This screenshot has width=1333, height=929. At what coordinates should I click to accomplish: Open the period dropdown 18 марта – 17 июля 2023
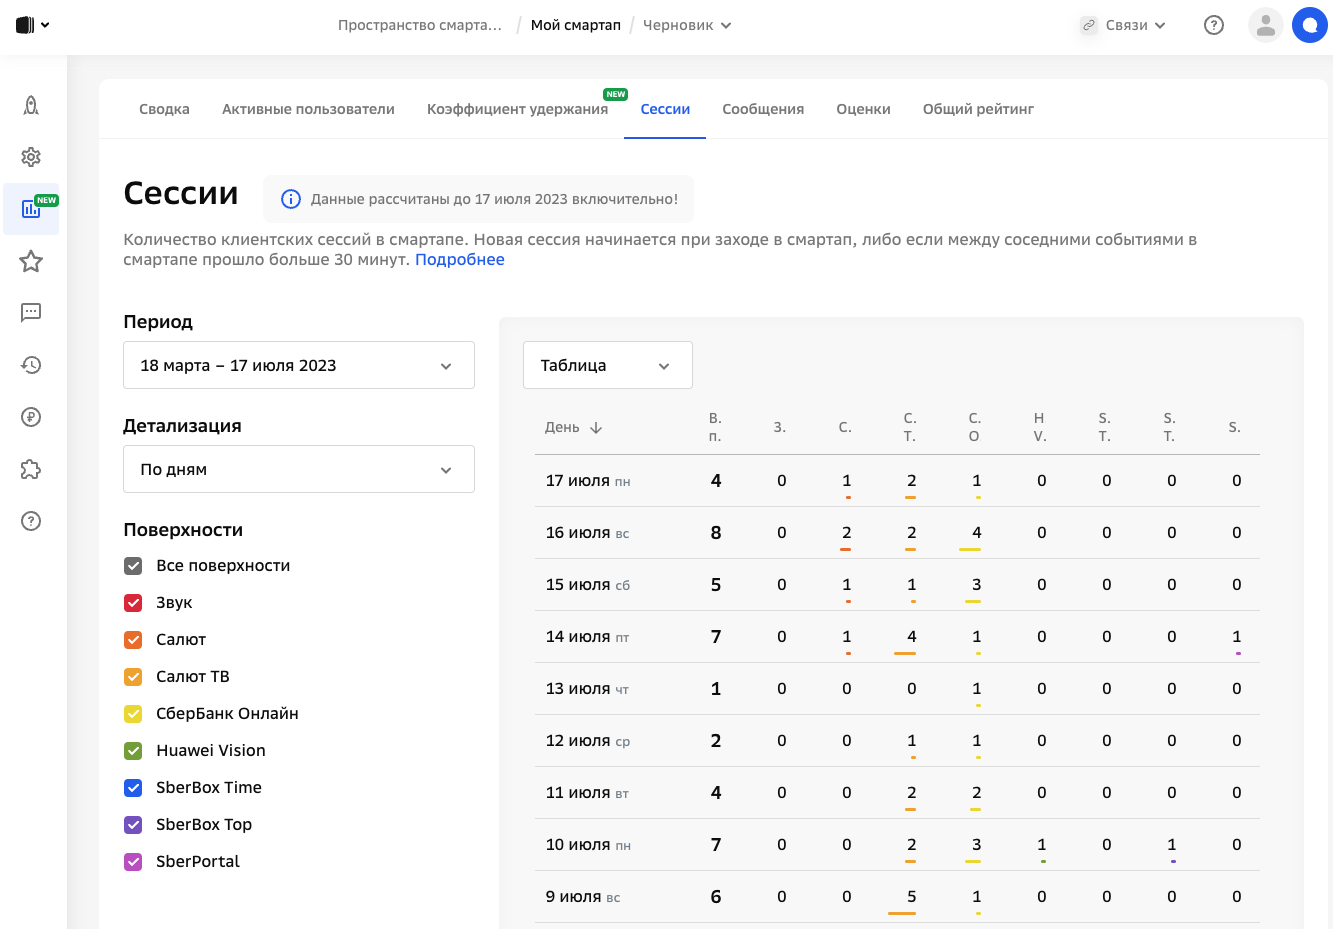pyautogui.click(x=299, y=365)
